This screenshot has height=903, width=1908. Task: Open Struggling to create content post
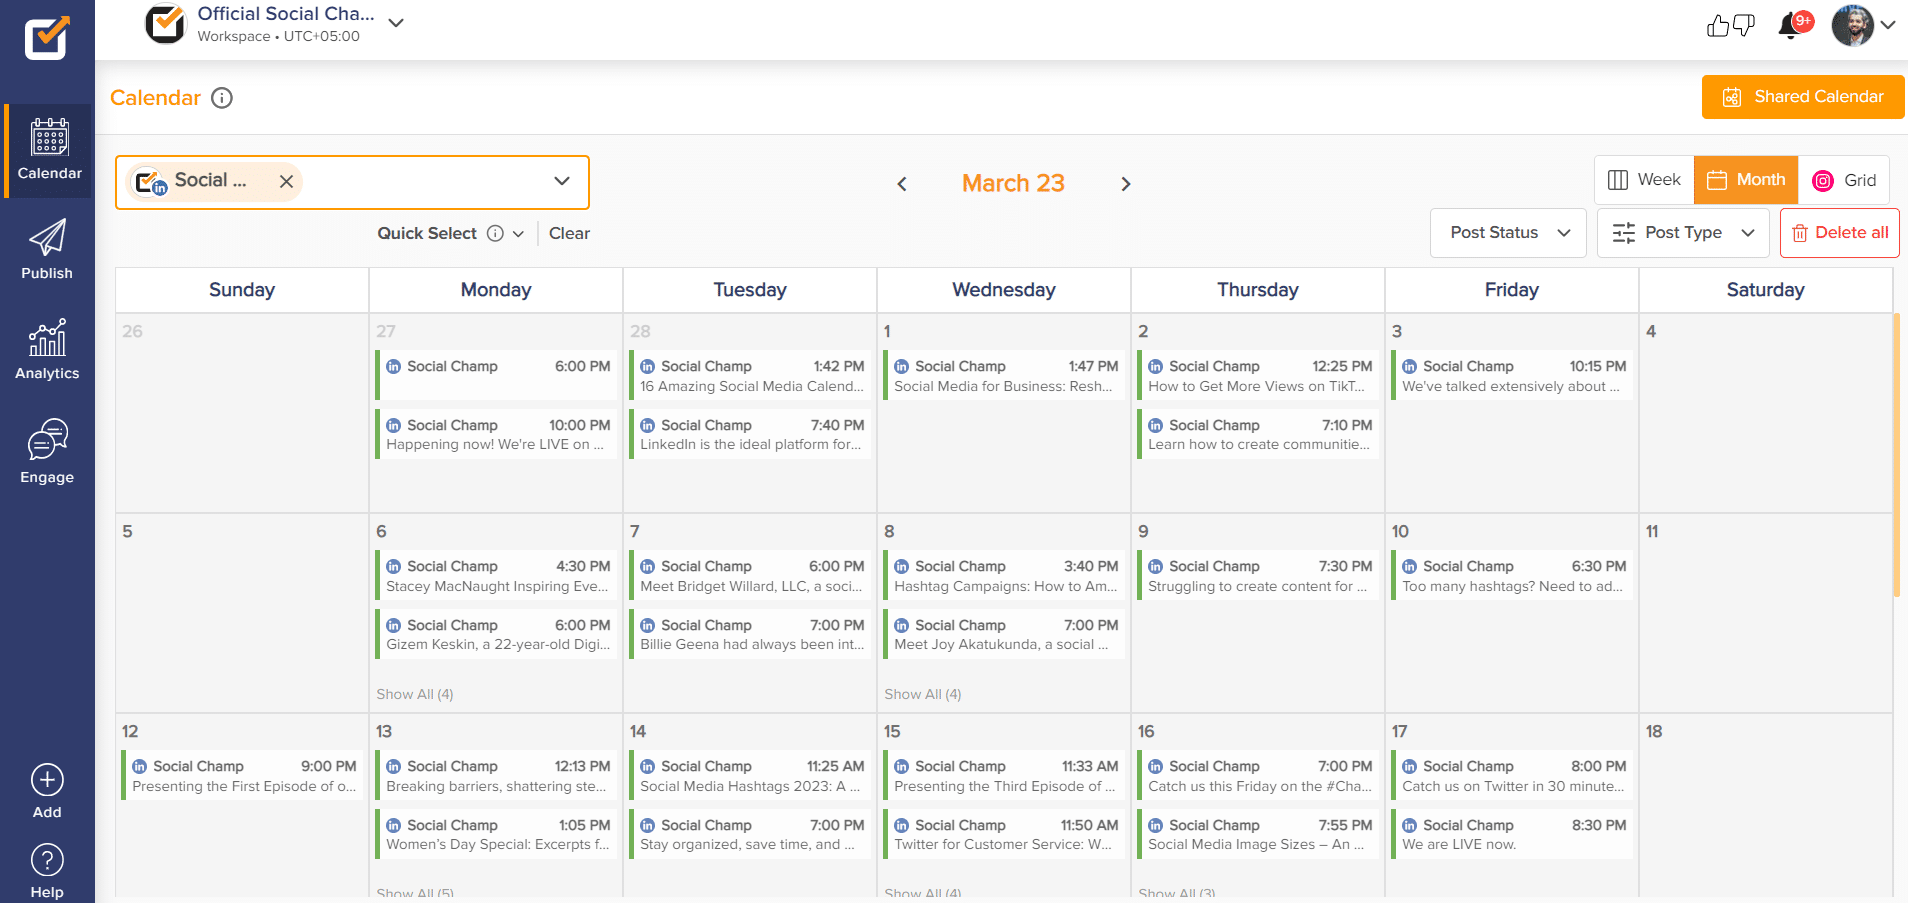1258,575
